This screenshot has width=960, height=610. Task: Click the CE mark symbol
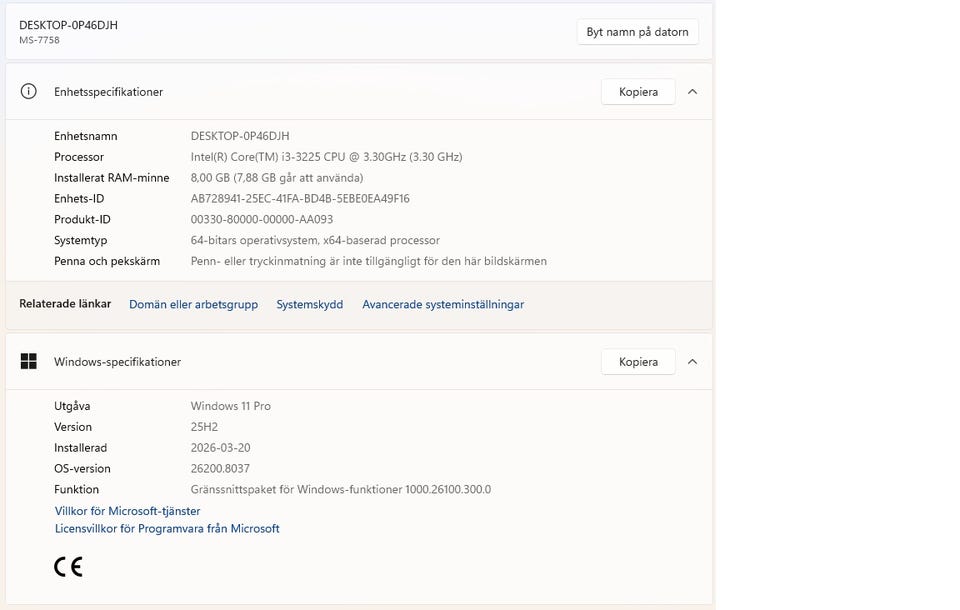68,567
